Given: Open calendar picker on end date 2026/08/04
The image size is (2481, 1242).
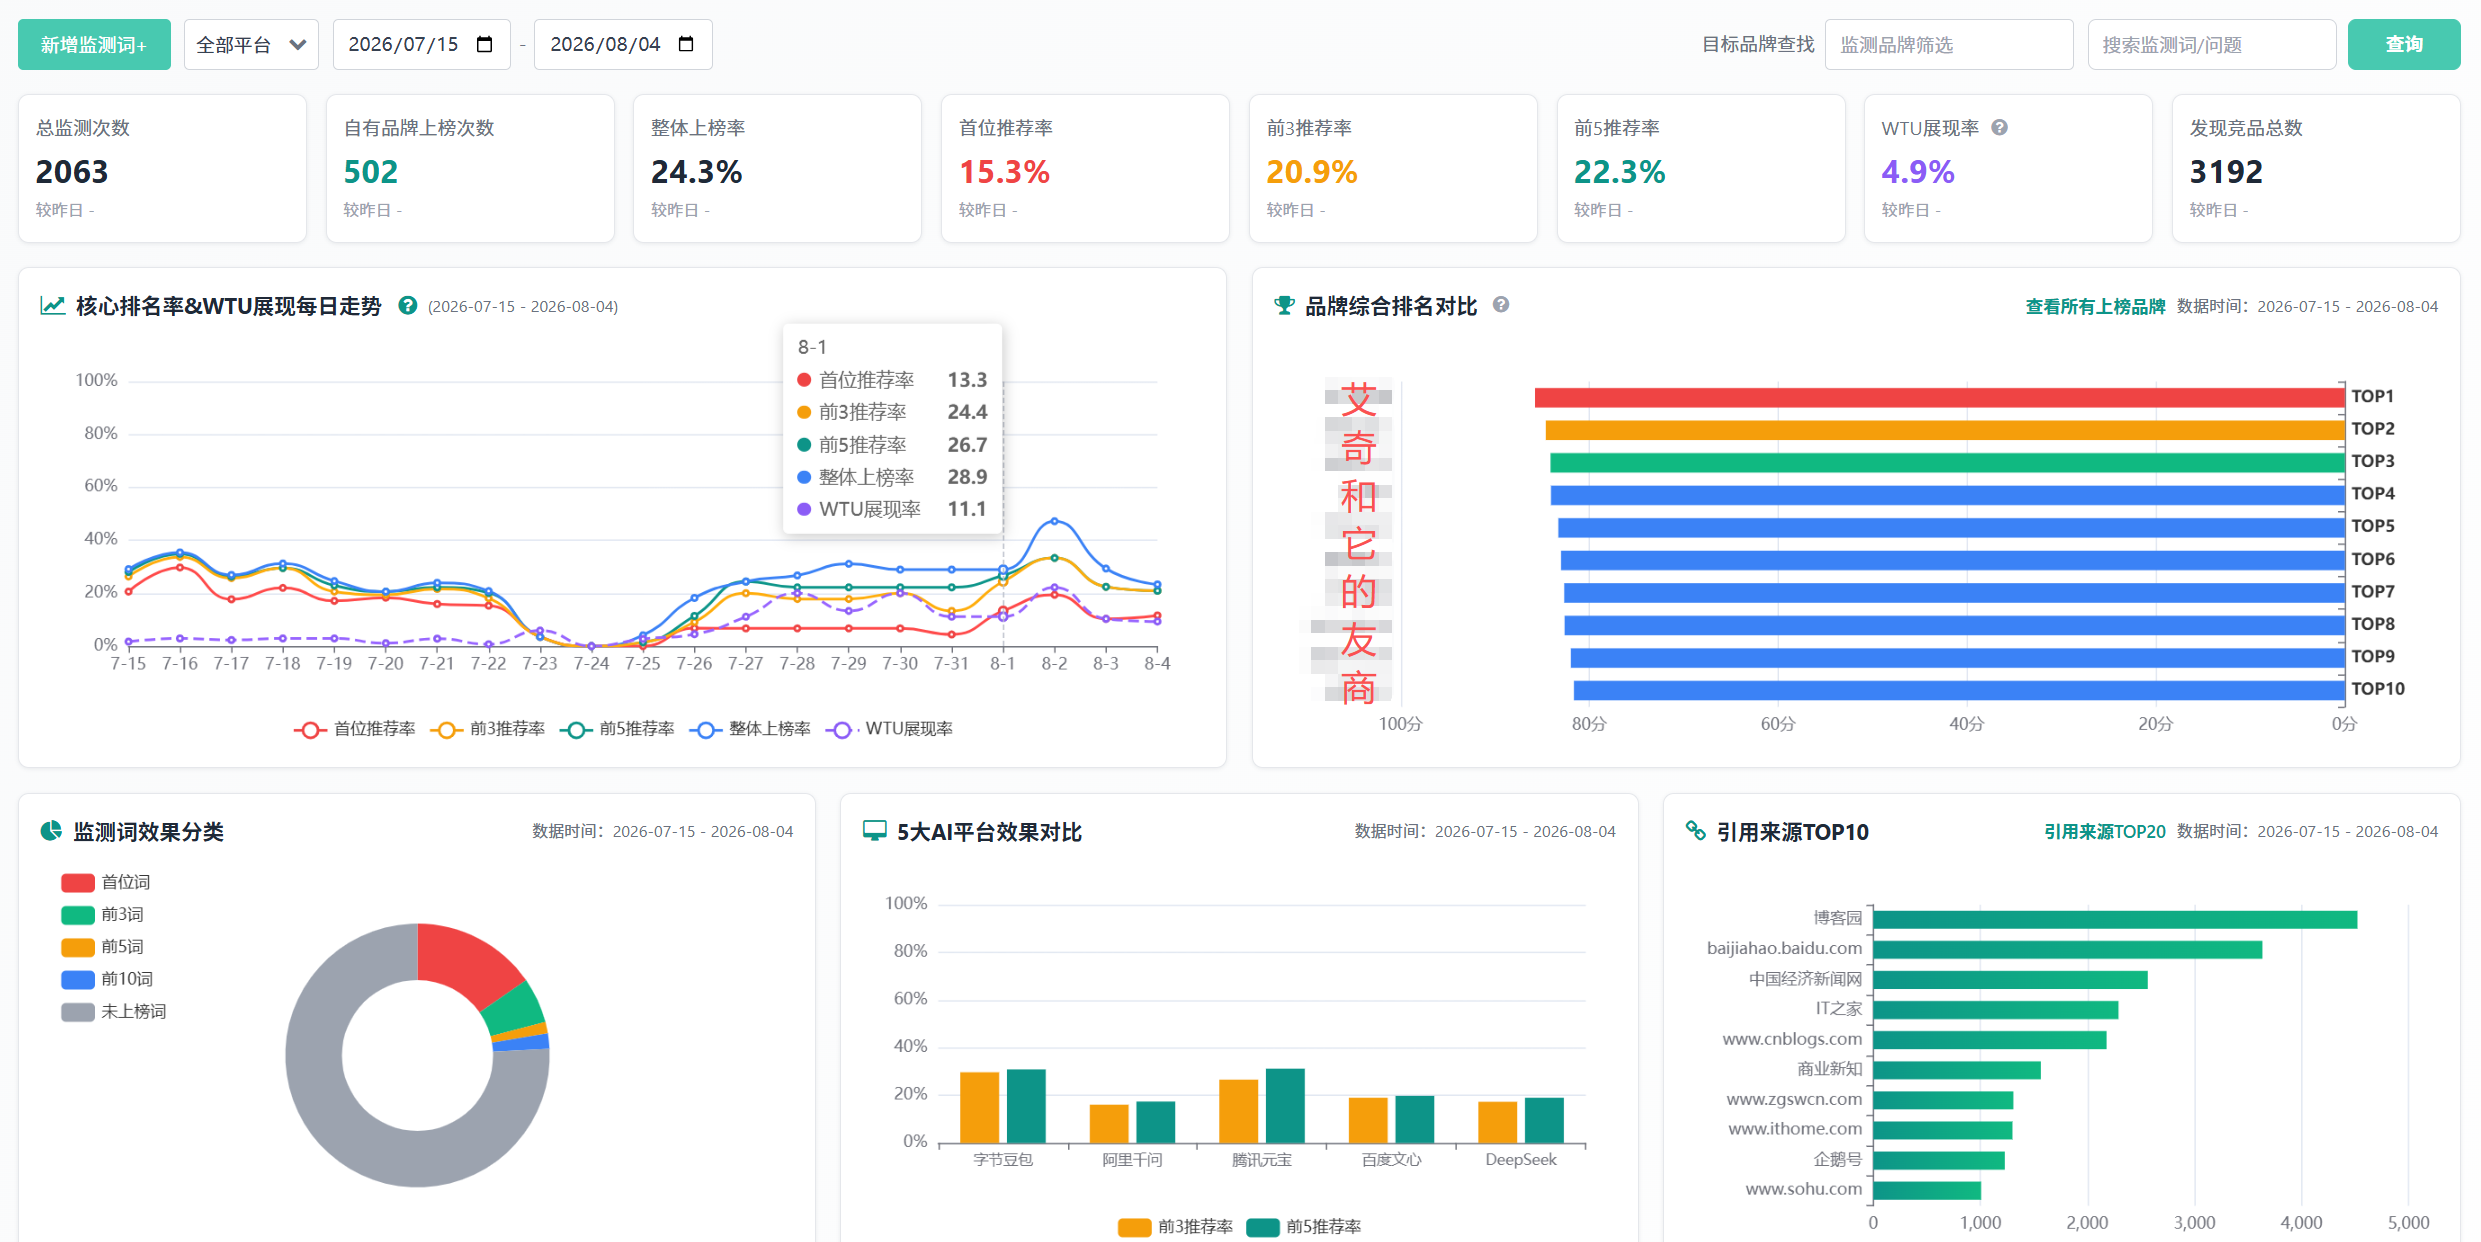Looking at the screenshot, I should pos(686,44).
